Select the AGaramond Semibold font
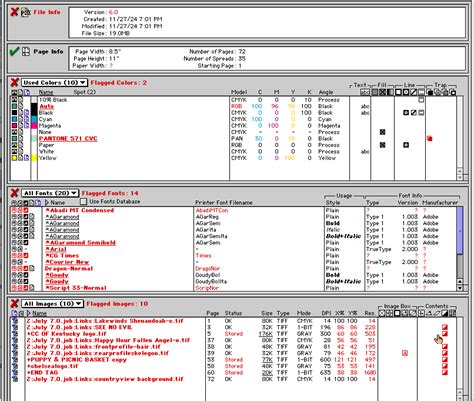The image size is (474, 401). coord(81,243)
